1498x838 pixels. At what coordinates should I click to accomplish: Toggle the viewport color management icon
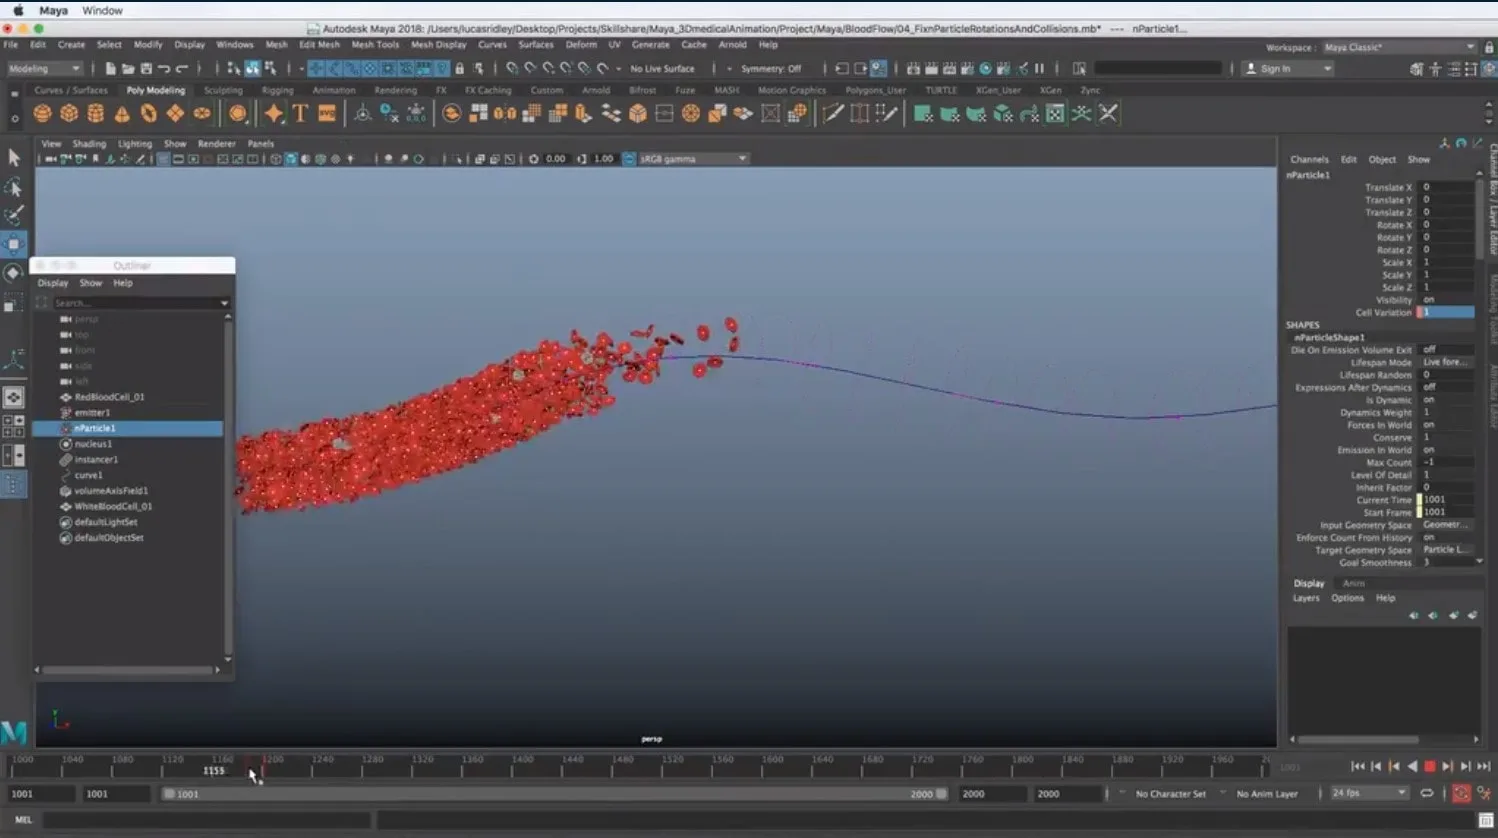[x=629, y=159]
